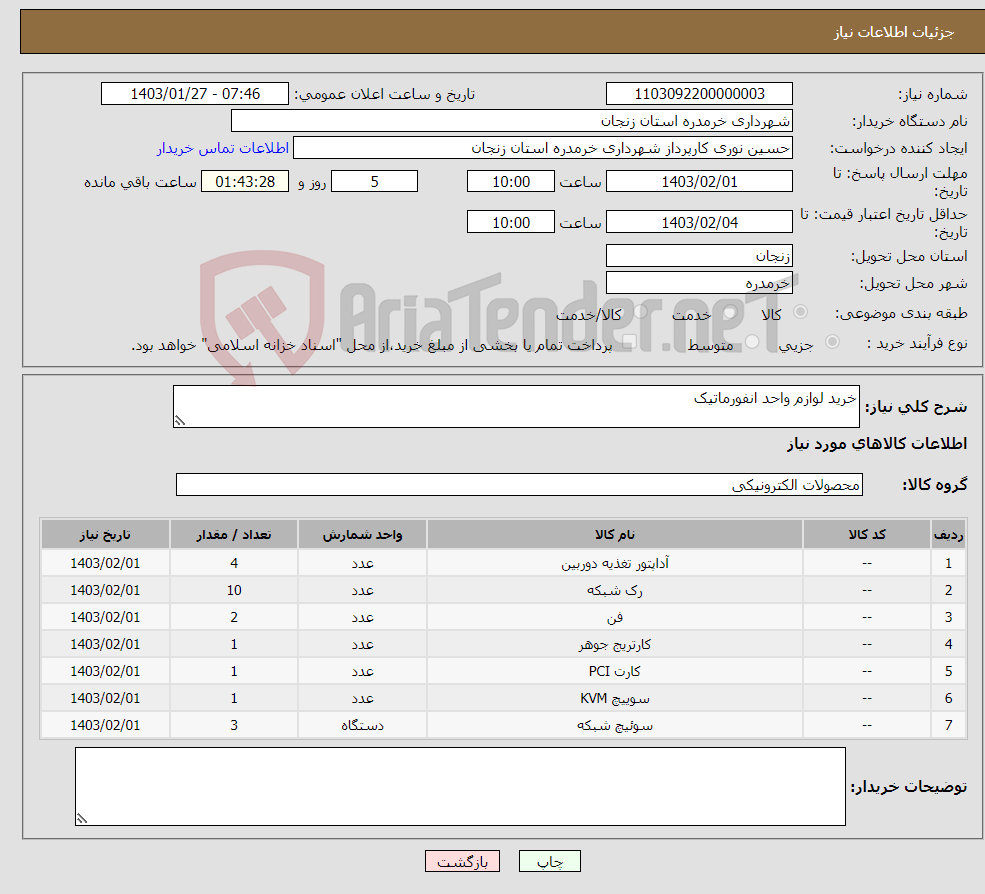This screenshot has height=894, width=985.
Task: Click the request number field 1103092200000003
Action: 699,94
